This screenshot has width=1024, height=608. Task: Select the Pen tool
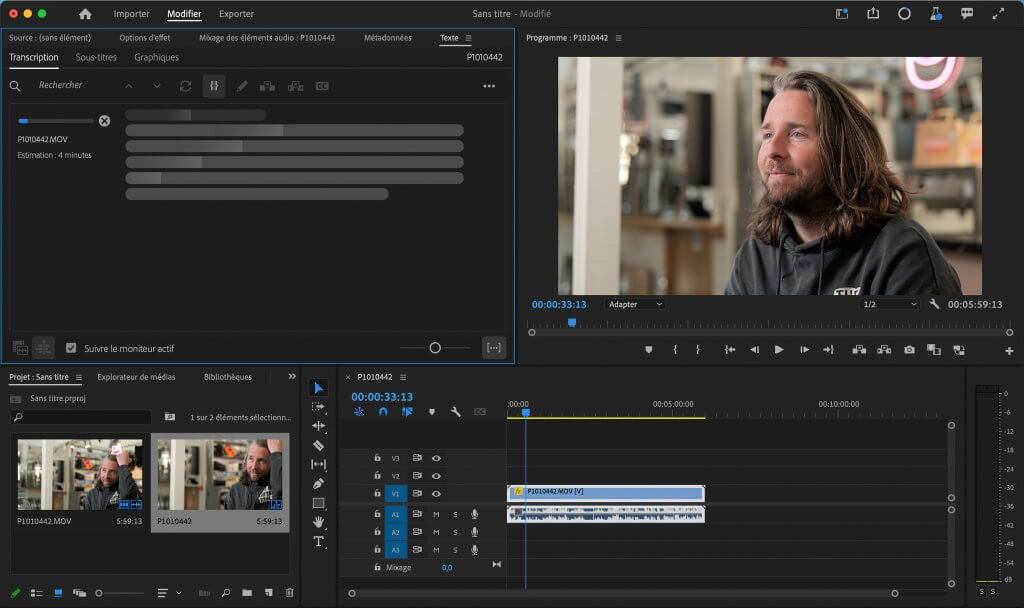(318, 481)
